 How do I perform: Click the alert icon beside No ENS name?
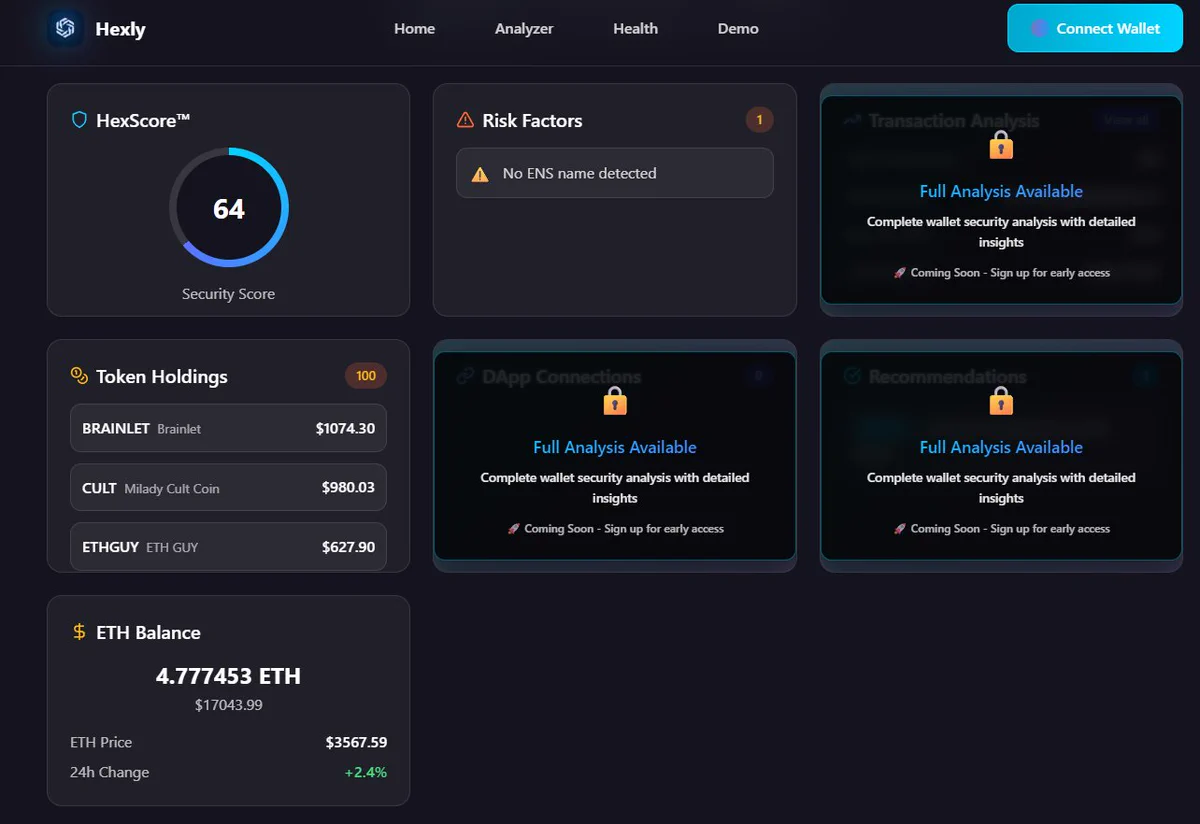(481, 173)
